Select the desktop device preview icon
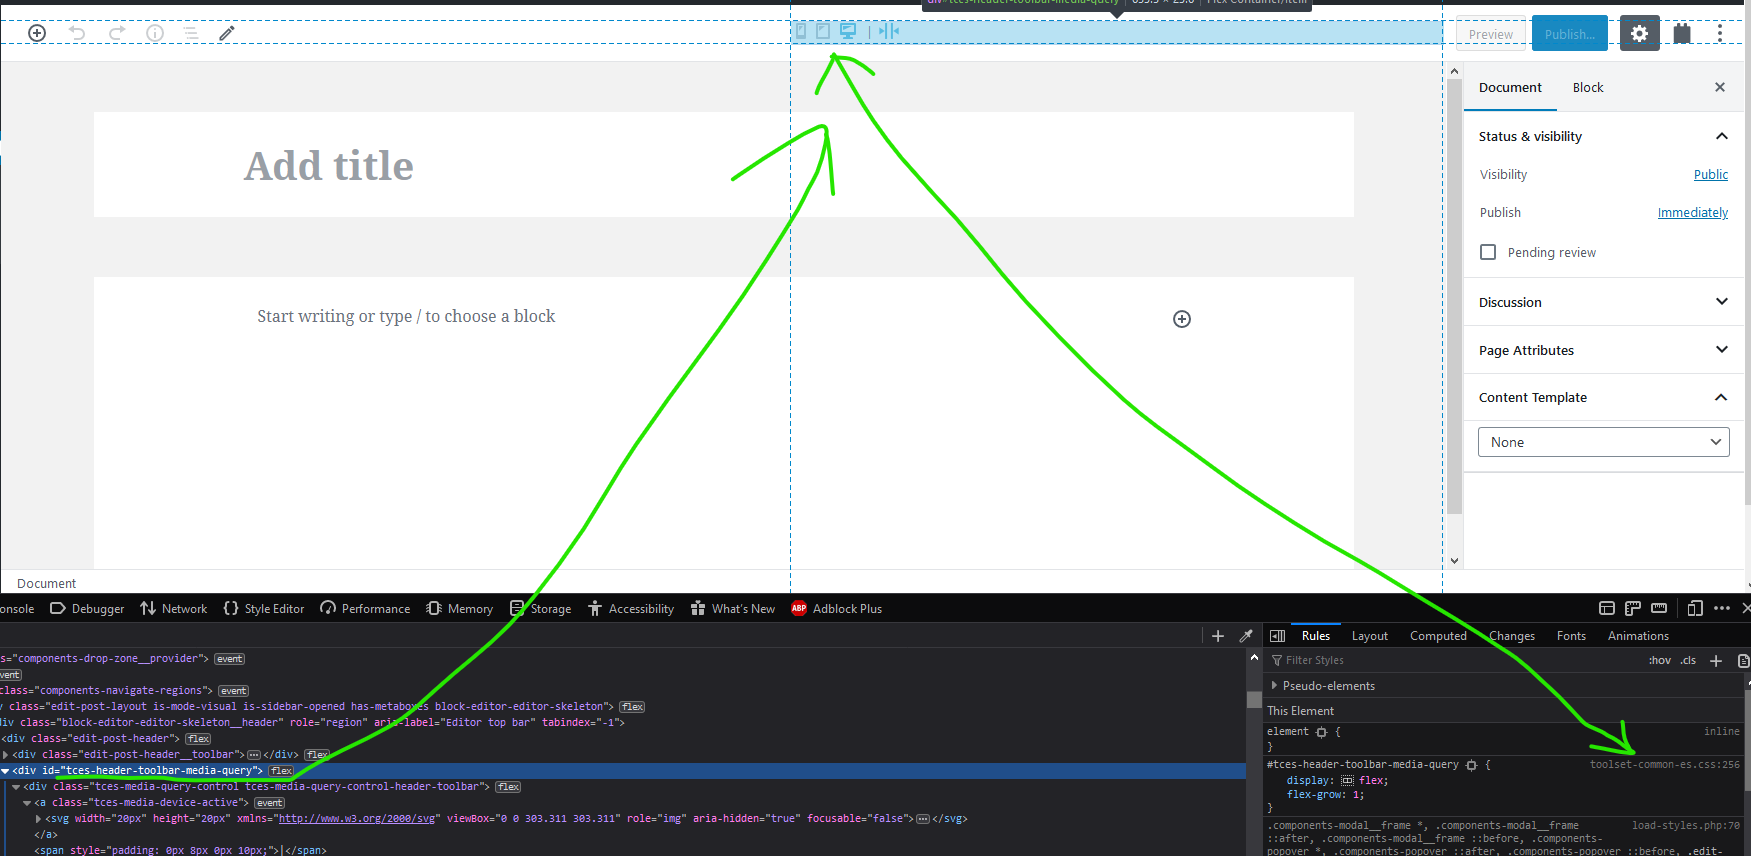Viewport: 1751px width, 856px height. [x=848, y=31]
